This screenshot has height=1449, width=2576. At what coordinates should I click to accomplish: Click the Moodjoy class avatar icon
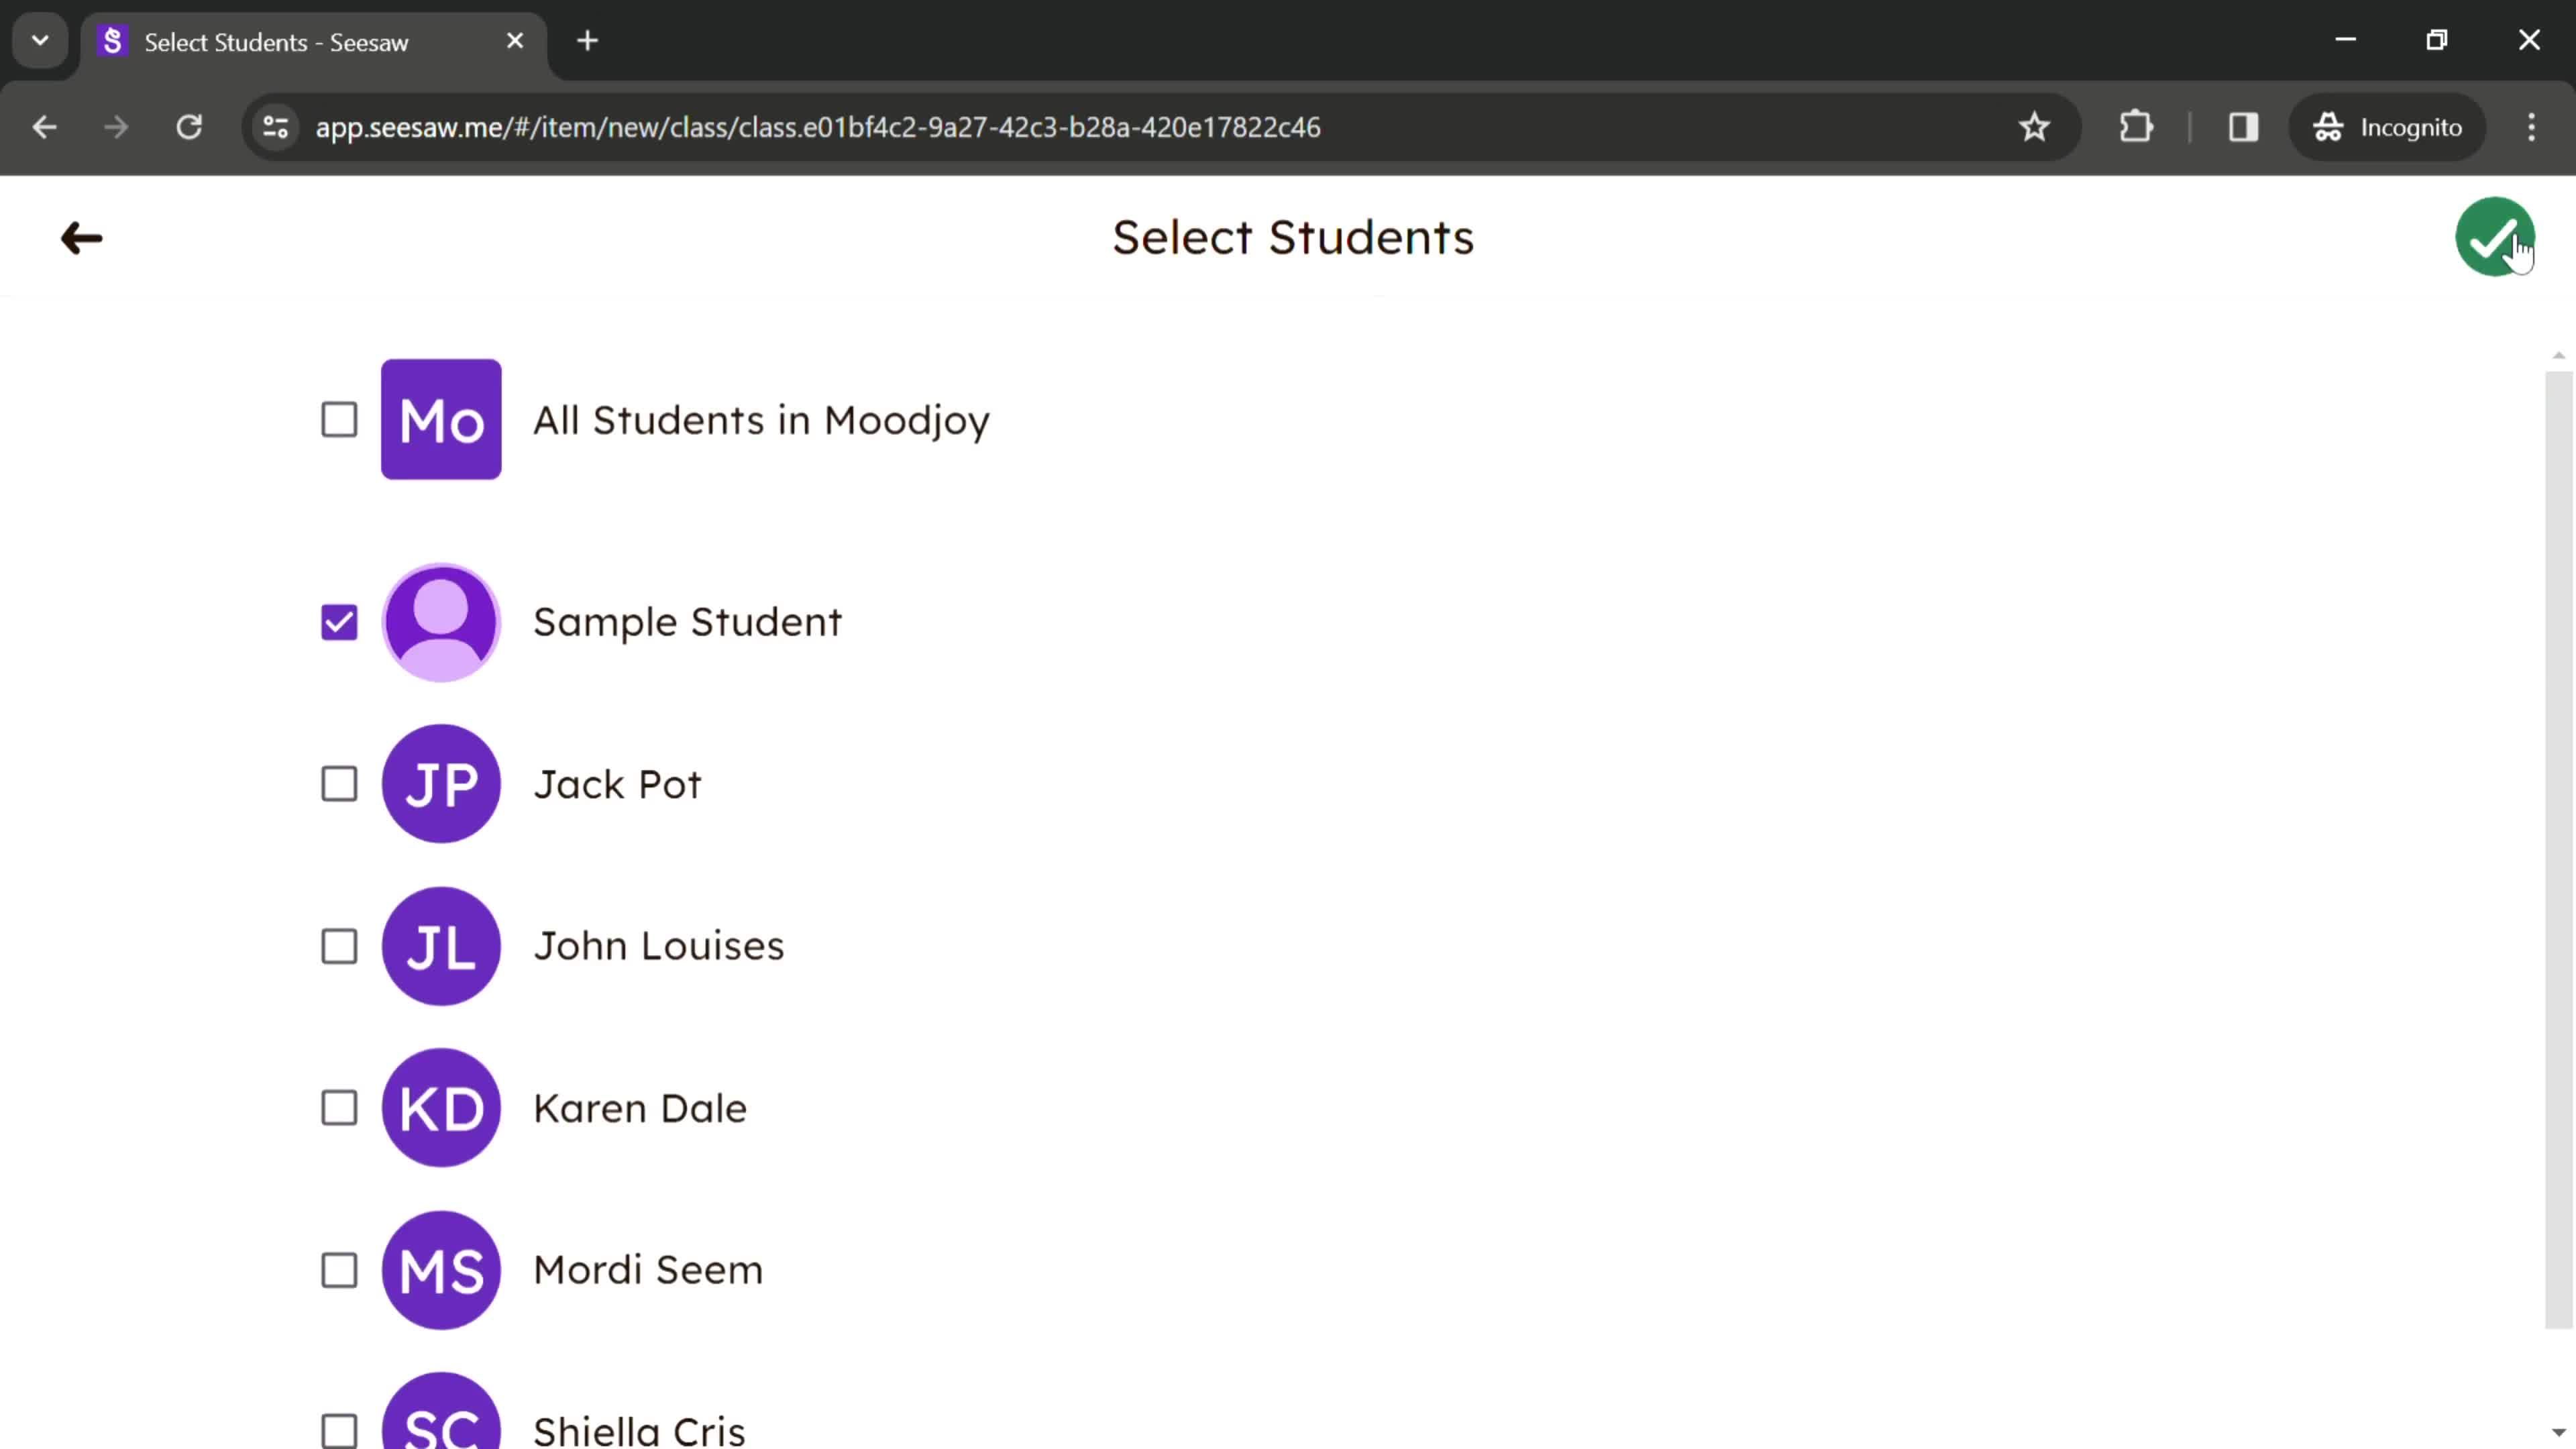pyautogui.click(x=442, y=419)
